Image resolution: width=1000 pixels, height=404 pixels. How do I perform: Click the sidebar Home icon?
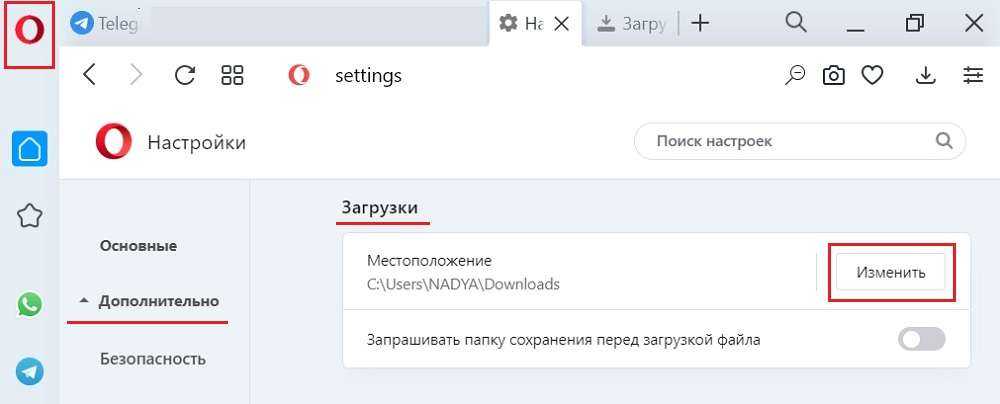point(30,150)
